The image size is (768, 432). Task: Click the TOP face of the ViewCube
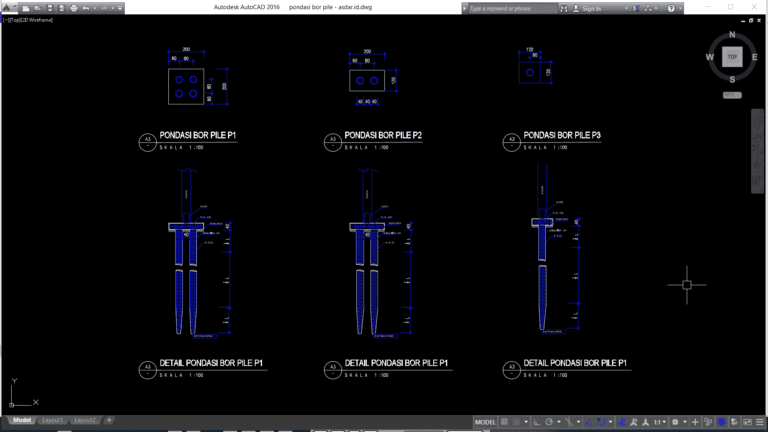[x=732, y=57]
